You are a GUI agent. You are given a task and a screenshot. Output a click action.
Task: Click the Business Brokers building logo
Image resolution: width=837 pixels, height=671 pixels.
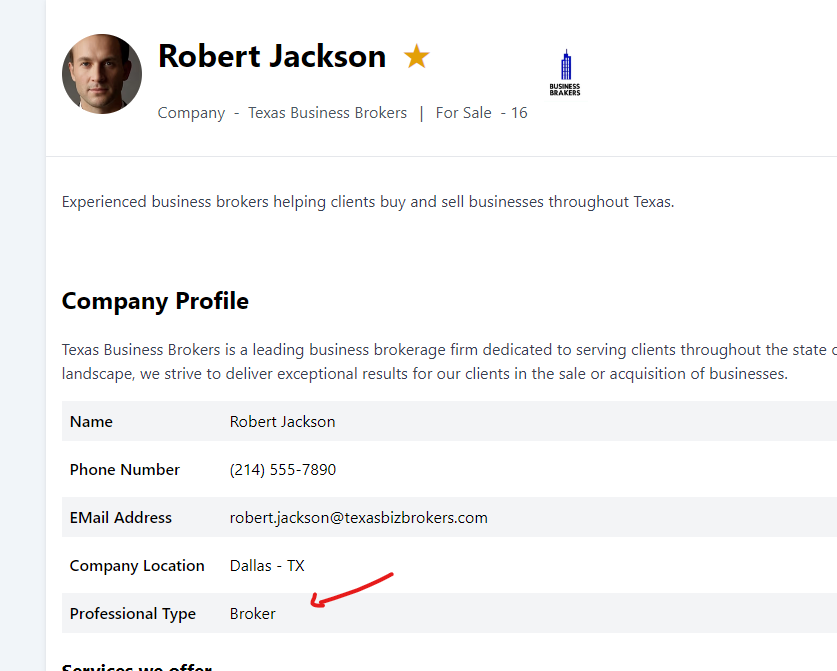565,73
